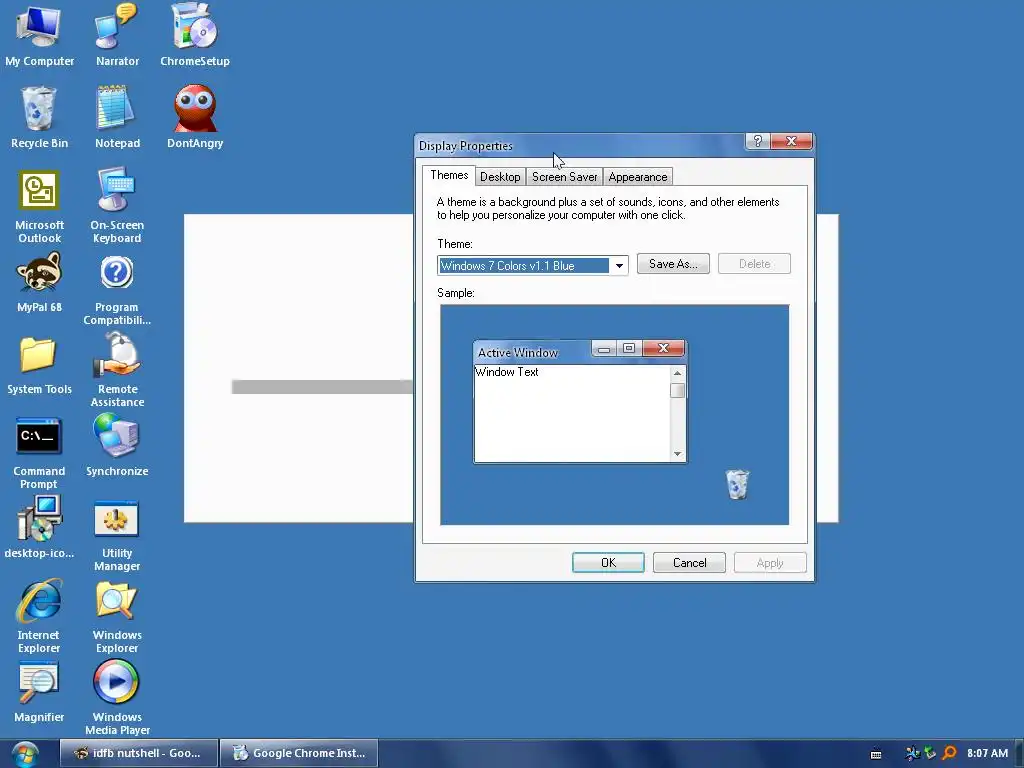Switch to the Themes tab
The height and width of the screenshot is (768, 1024).
pyautogui.click(x=449, y=175)
